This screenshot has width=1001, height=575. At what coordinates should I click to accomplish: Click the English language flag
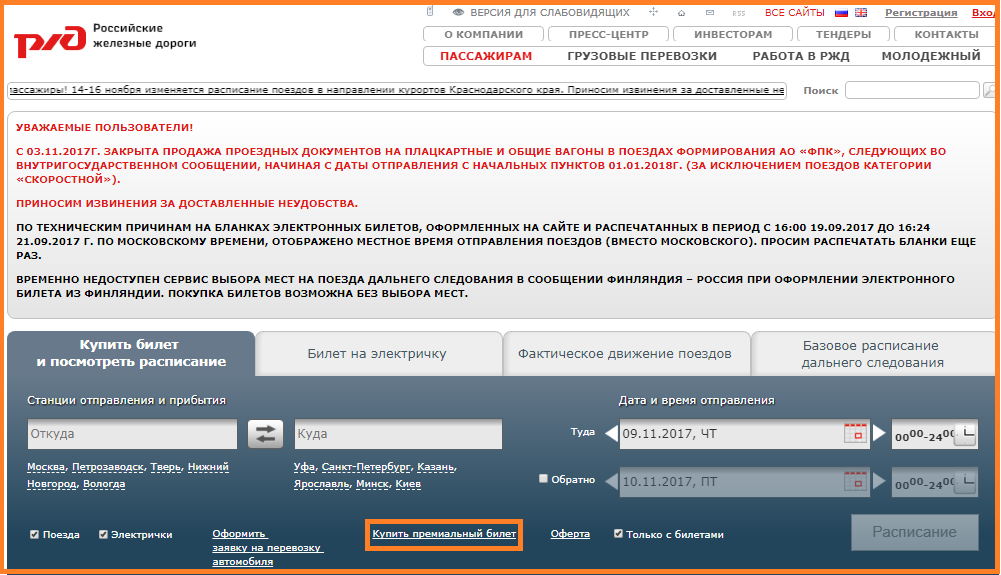coord(861,13)
